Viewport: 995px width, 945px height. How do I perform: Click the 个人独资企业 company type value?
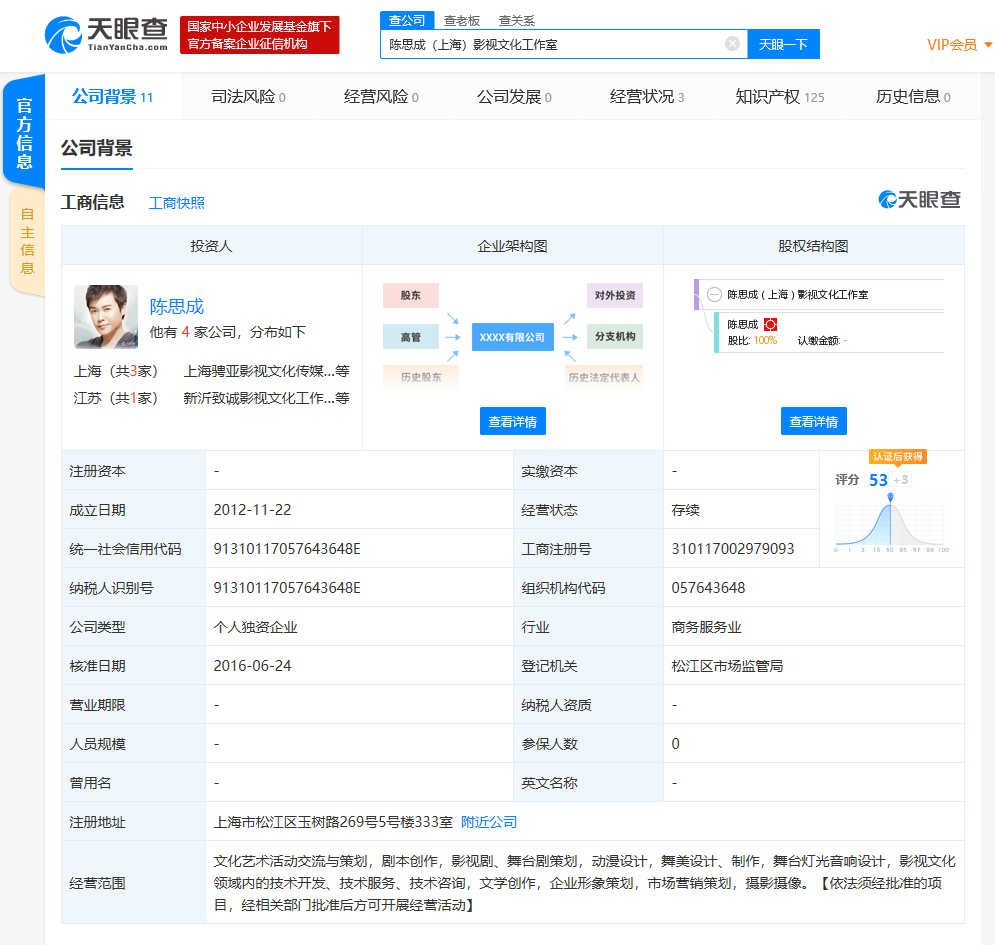[x=255, y=627]
